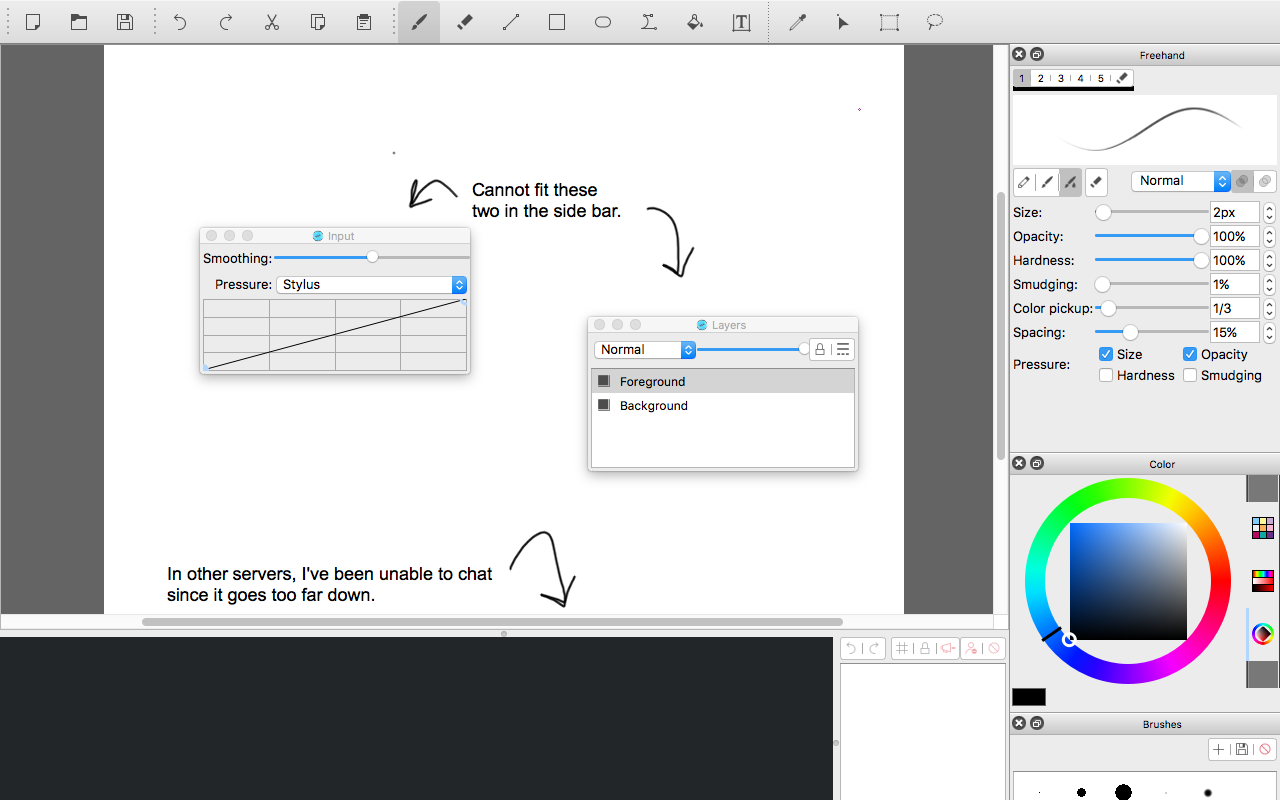Viewport: 1280px width, 800px height.
Task: Click the horizontal canvas scrollbar
Action: 492,622
